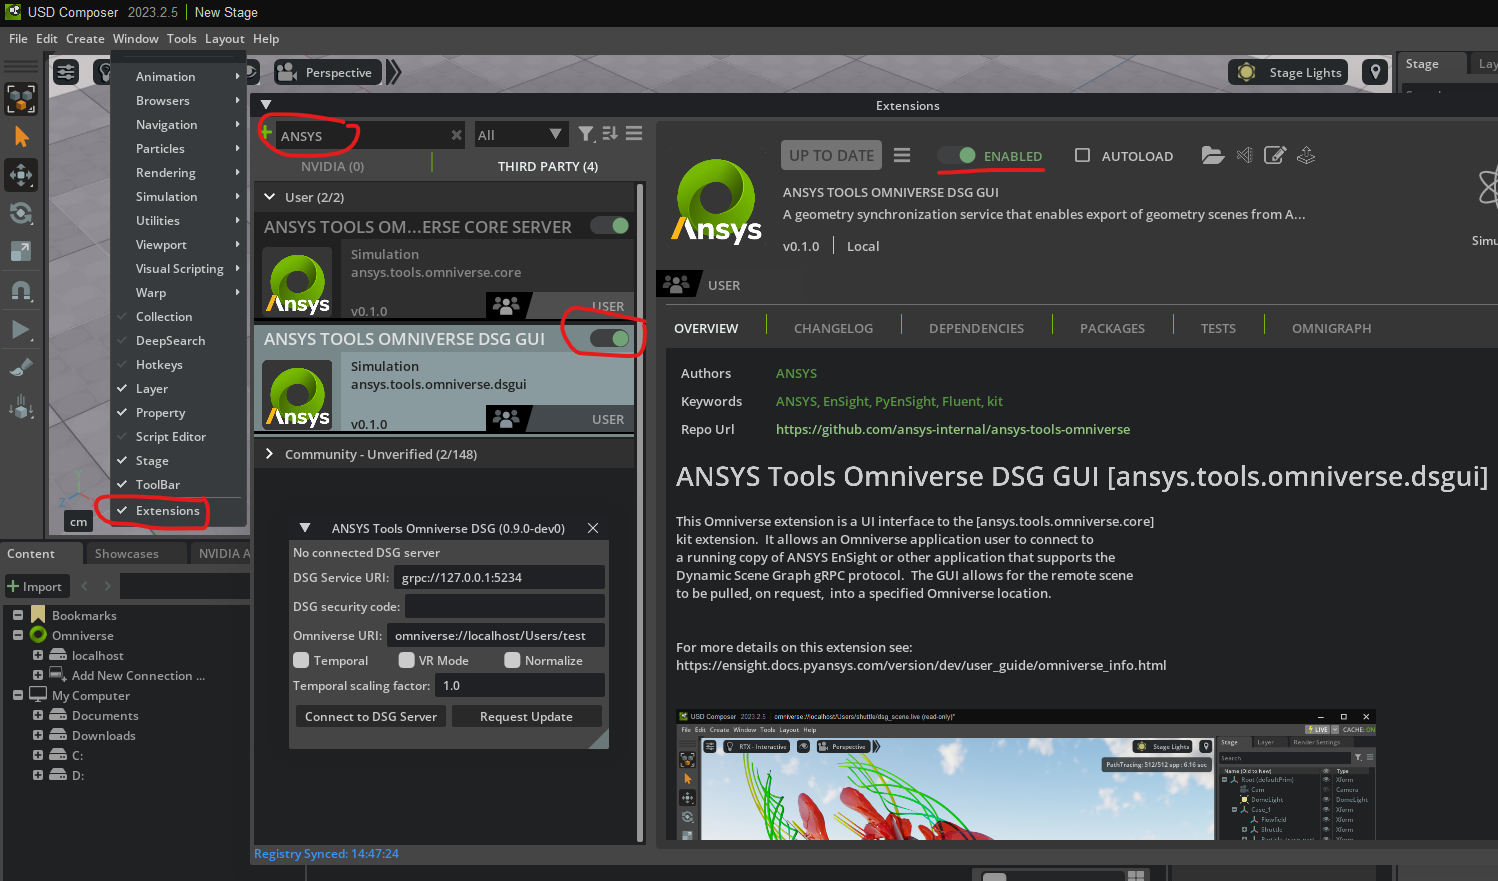Image resolution: width=1498 pixels, height=881 pixels.
Task: Activate the Scale tool in toolbar
Action: (x=21, y=251)
